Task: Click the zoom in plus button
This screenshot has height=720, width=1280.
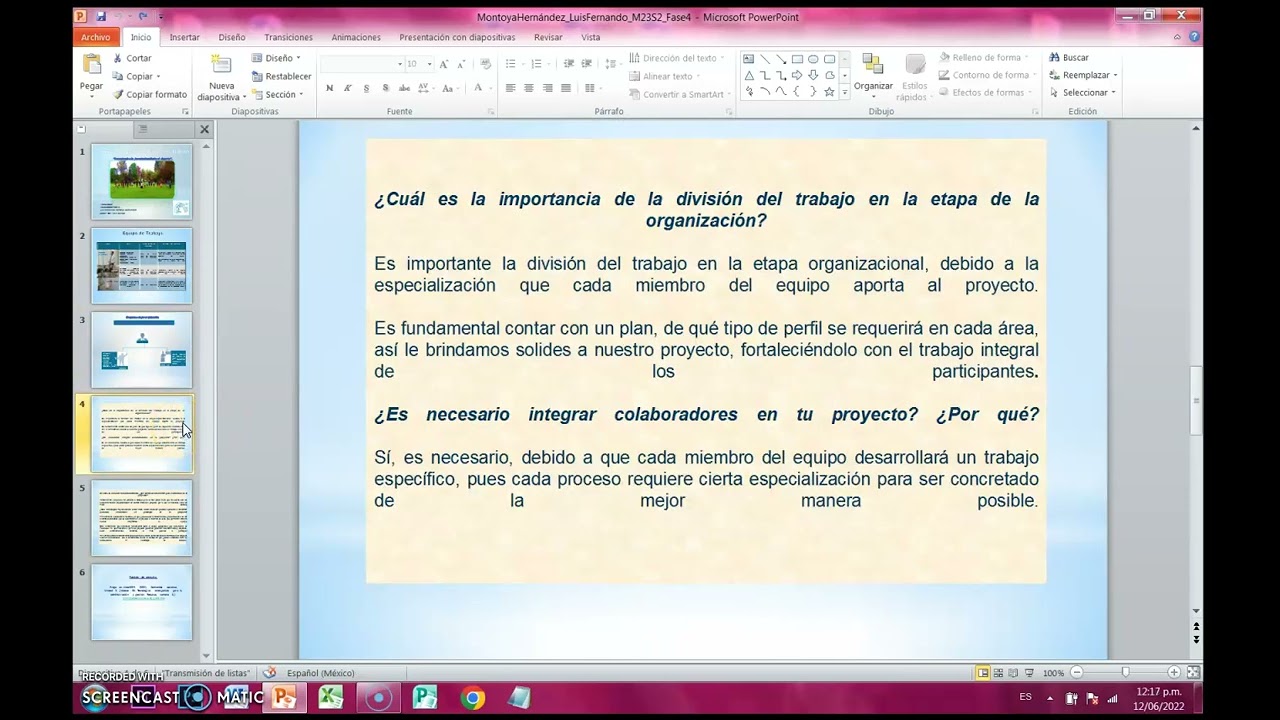Action: [1174, 673]
